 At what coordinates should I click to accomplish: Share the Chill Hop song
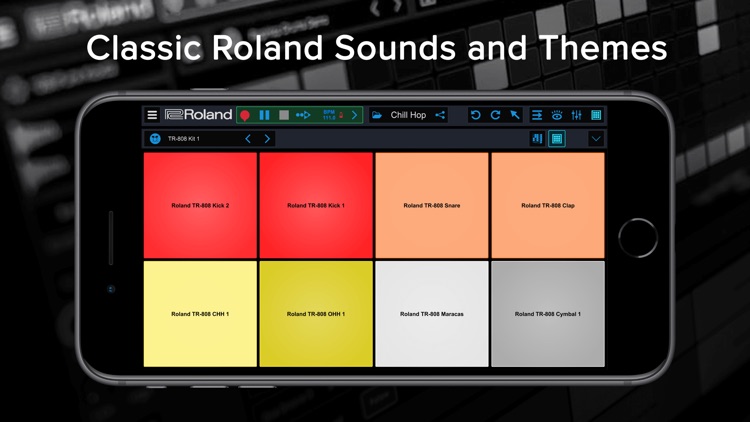(440, 115)
